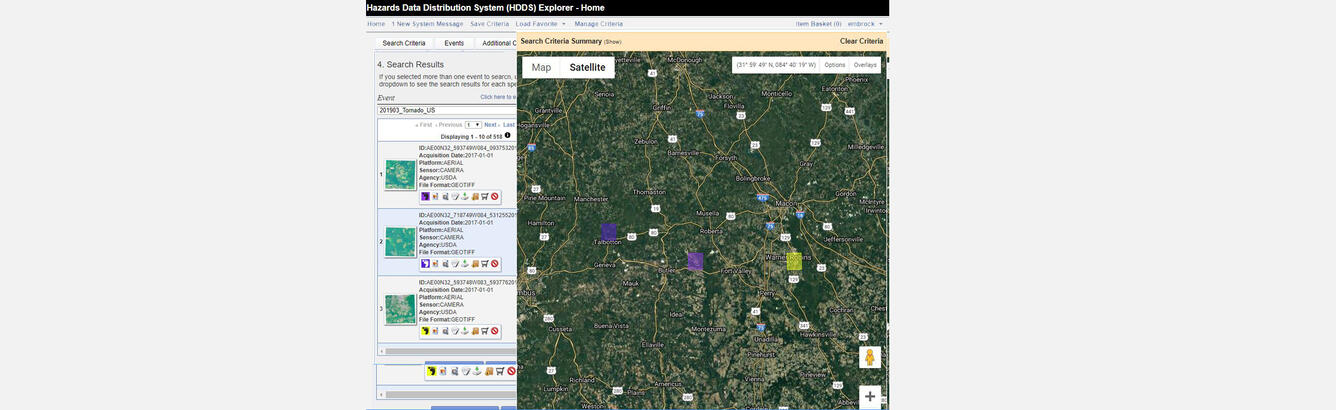Show metadata for result 1
This screenshot has height=410, width=1336.
pyautogui.click(x=455, y=196)
